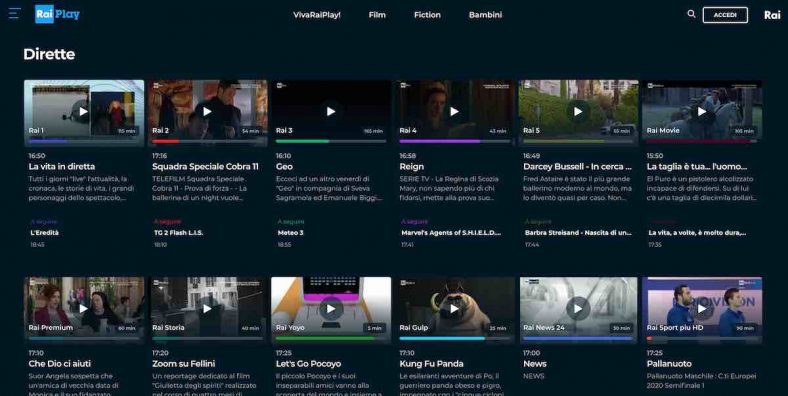Play the Rai Storia live stream
This screenshot has height=396, width=788.
(x=207, y=309)
